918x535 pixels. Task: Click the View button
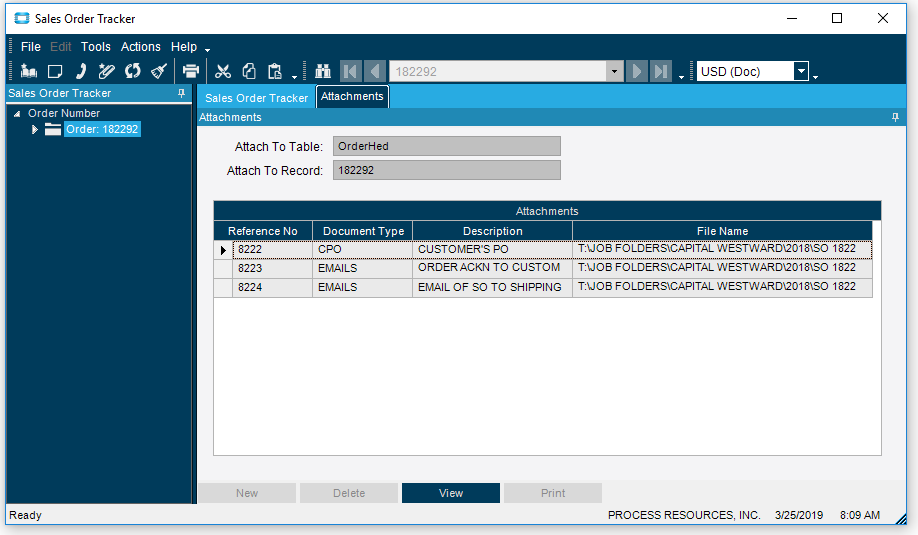tap(451, 493)
